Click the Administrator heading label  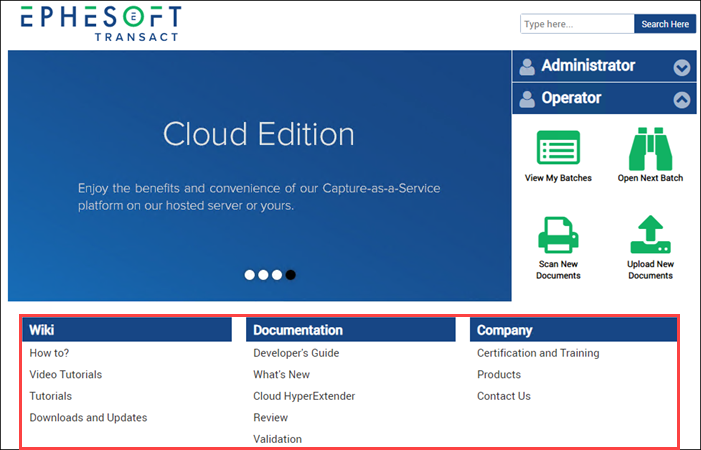click(588, 66)
